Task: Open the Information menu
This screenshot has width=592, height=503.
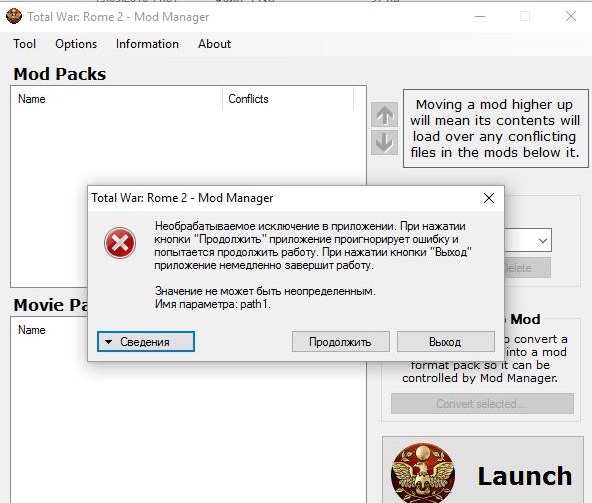Action: tap(147, 44)
